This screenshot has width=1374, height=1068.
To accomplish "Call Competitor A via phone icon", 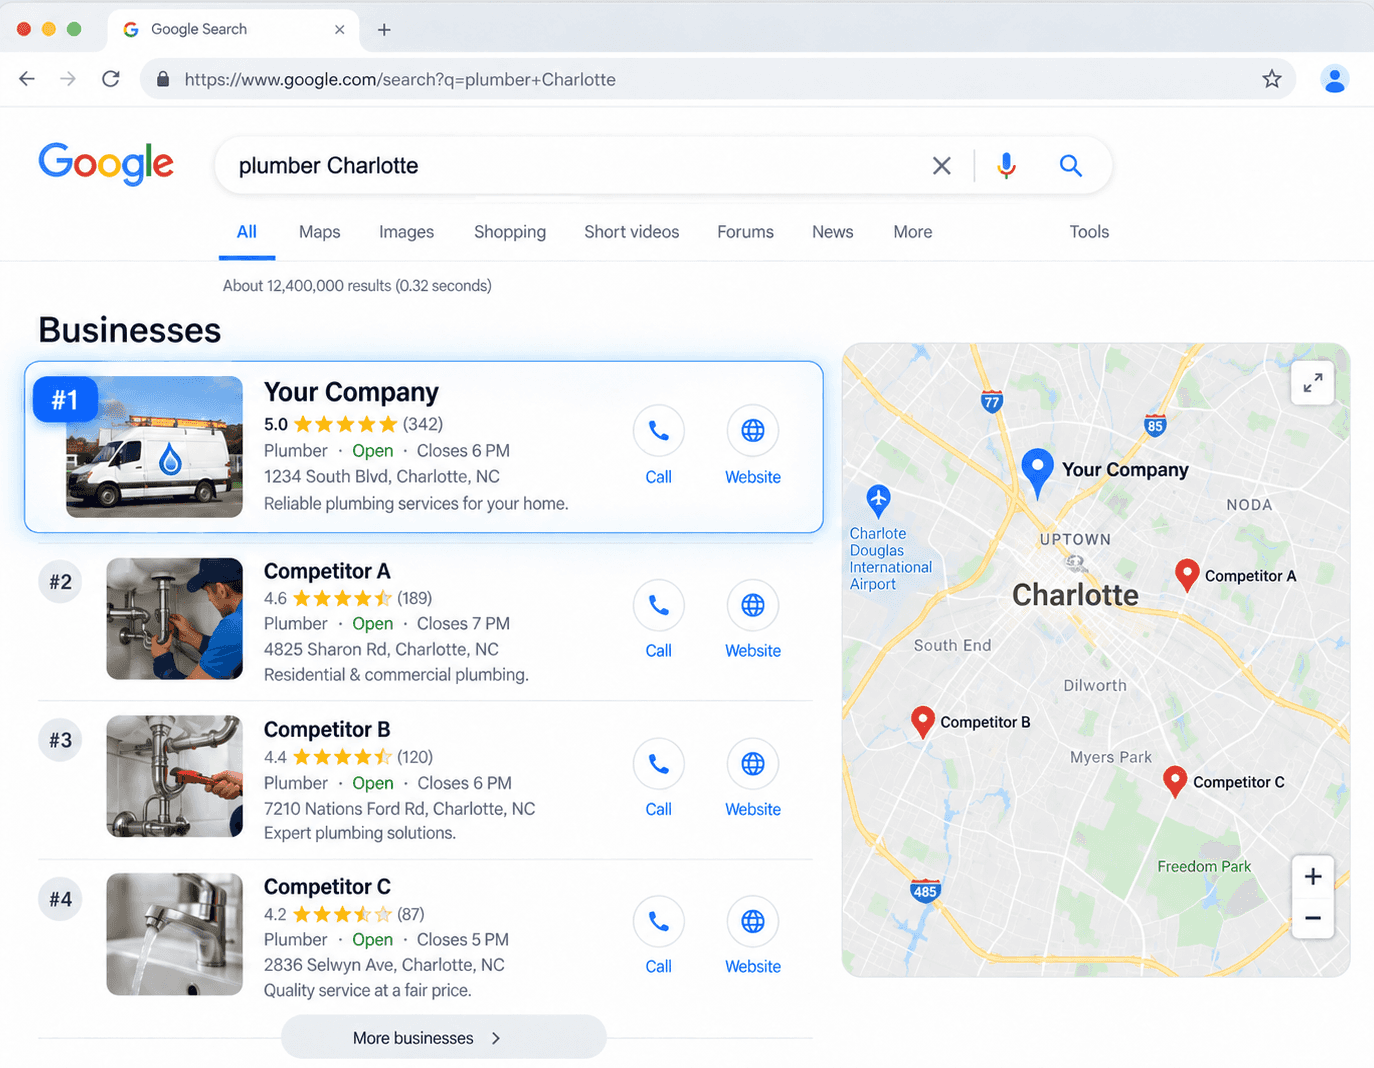I will tap(658, 605).
